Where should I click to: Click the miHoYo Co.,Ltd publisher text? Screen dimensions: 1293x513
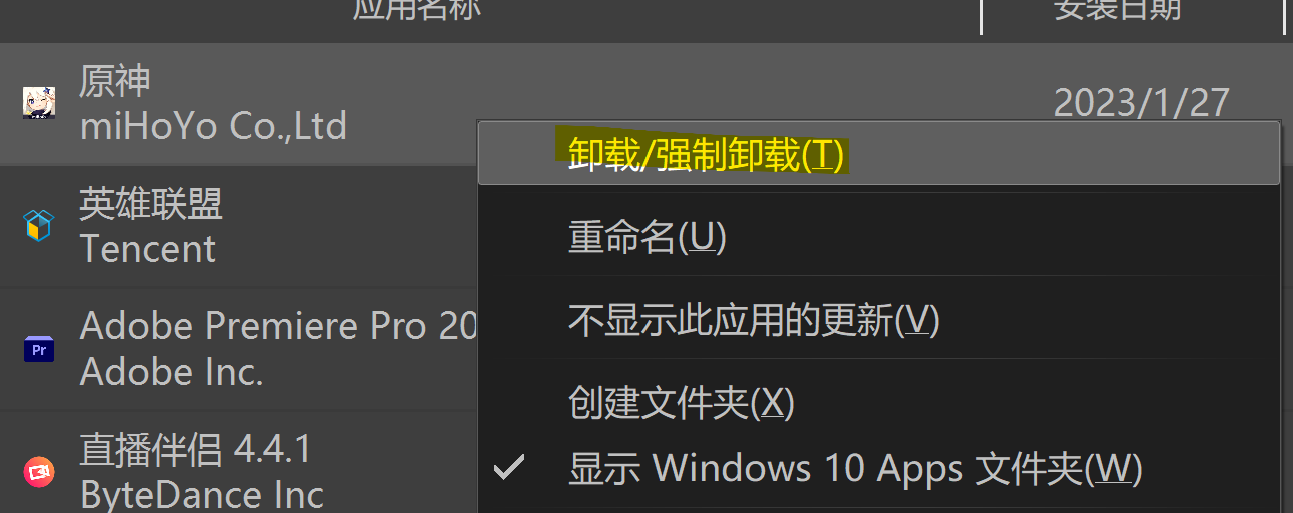(213, 126)
